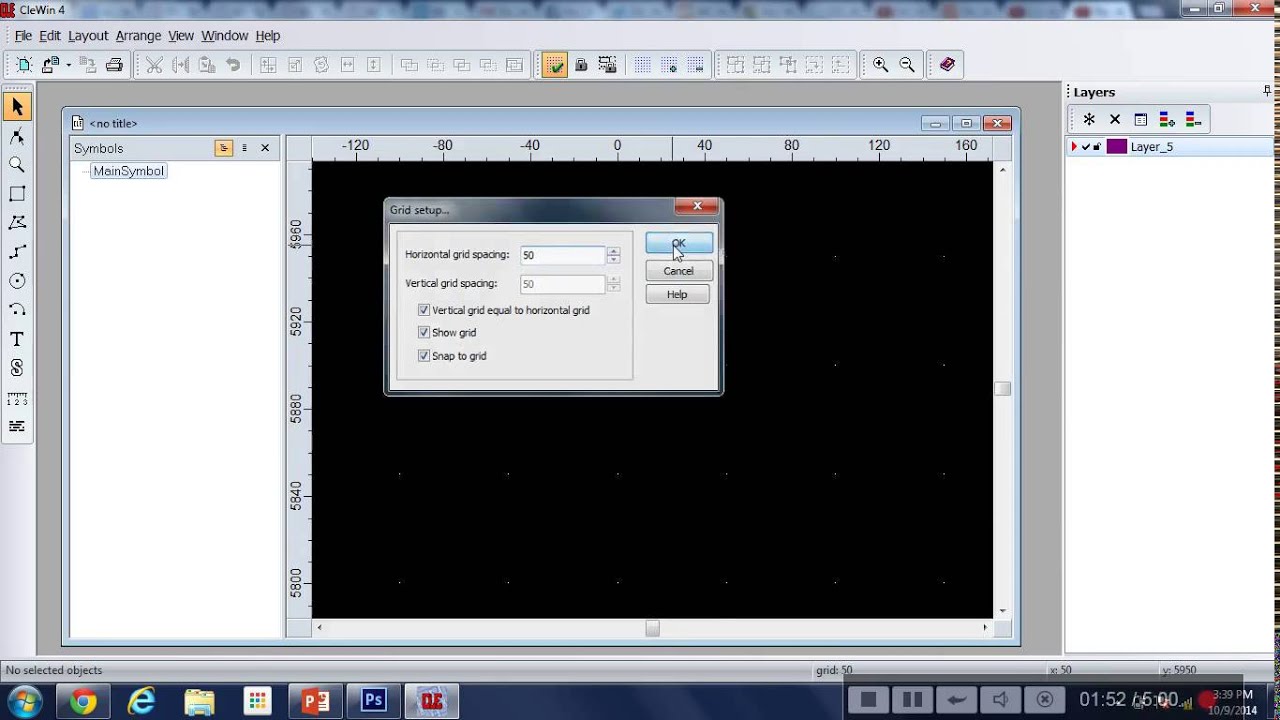The width and height of the screenshot is (1280, 720).
Task: Toggle the highlighted grid snap toolbar button
Action: (x=554, y=65)
